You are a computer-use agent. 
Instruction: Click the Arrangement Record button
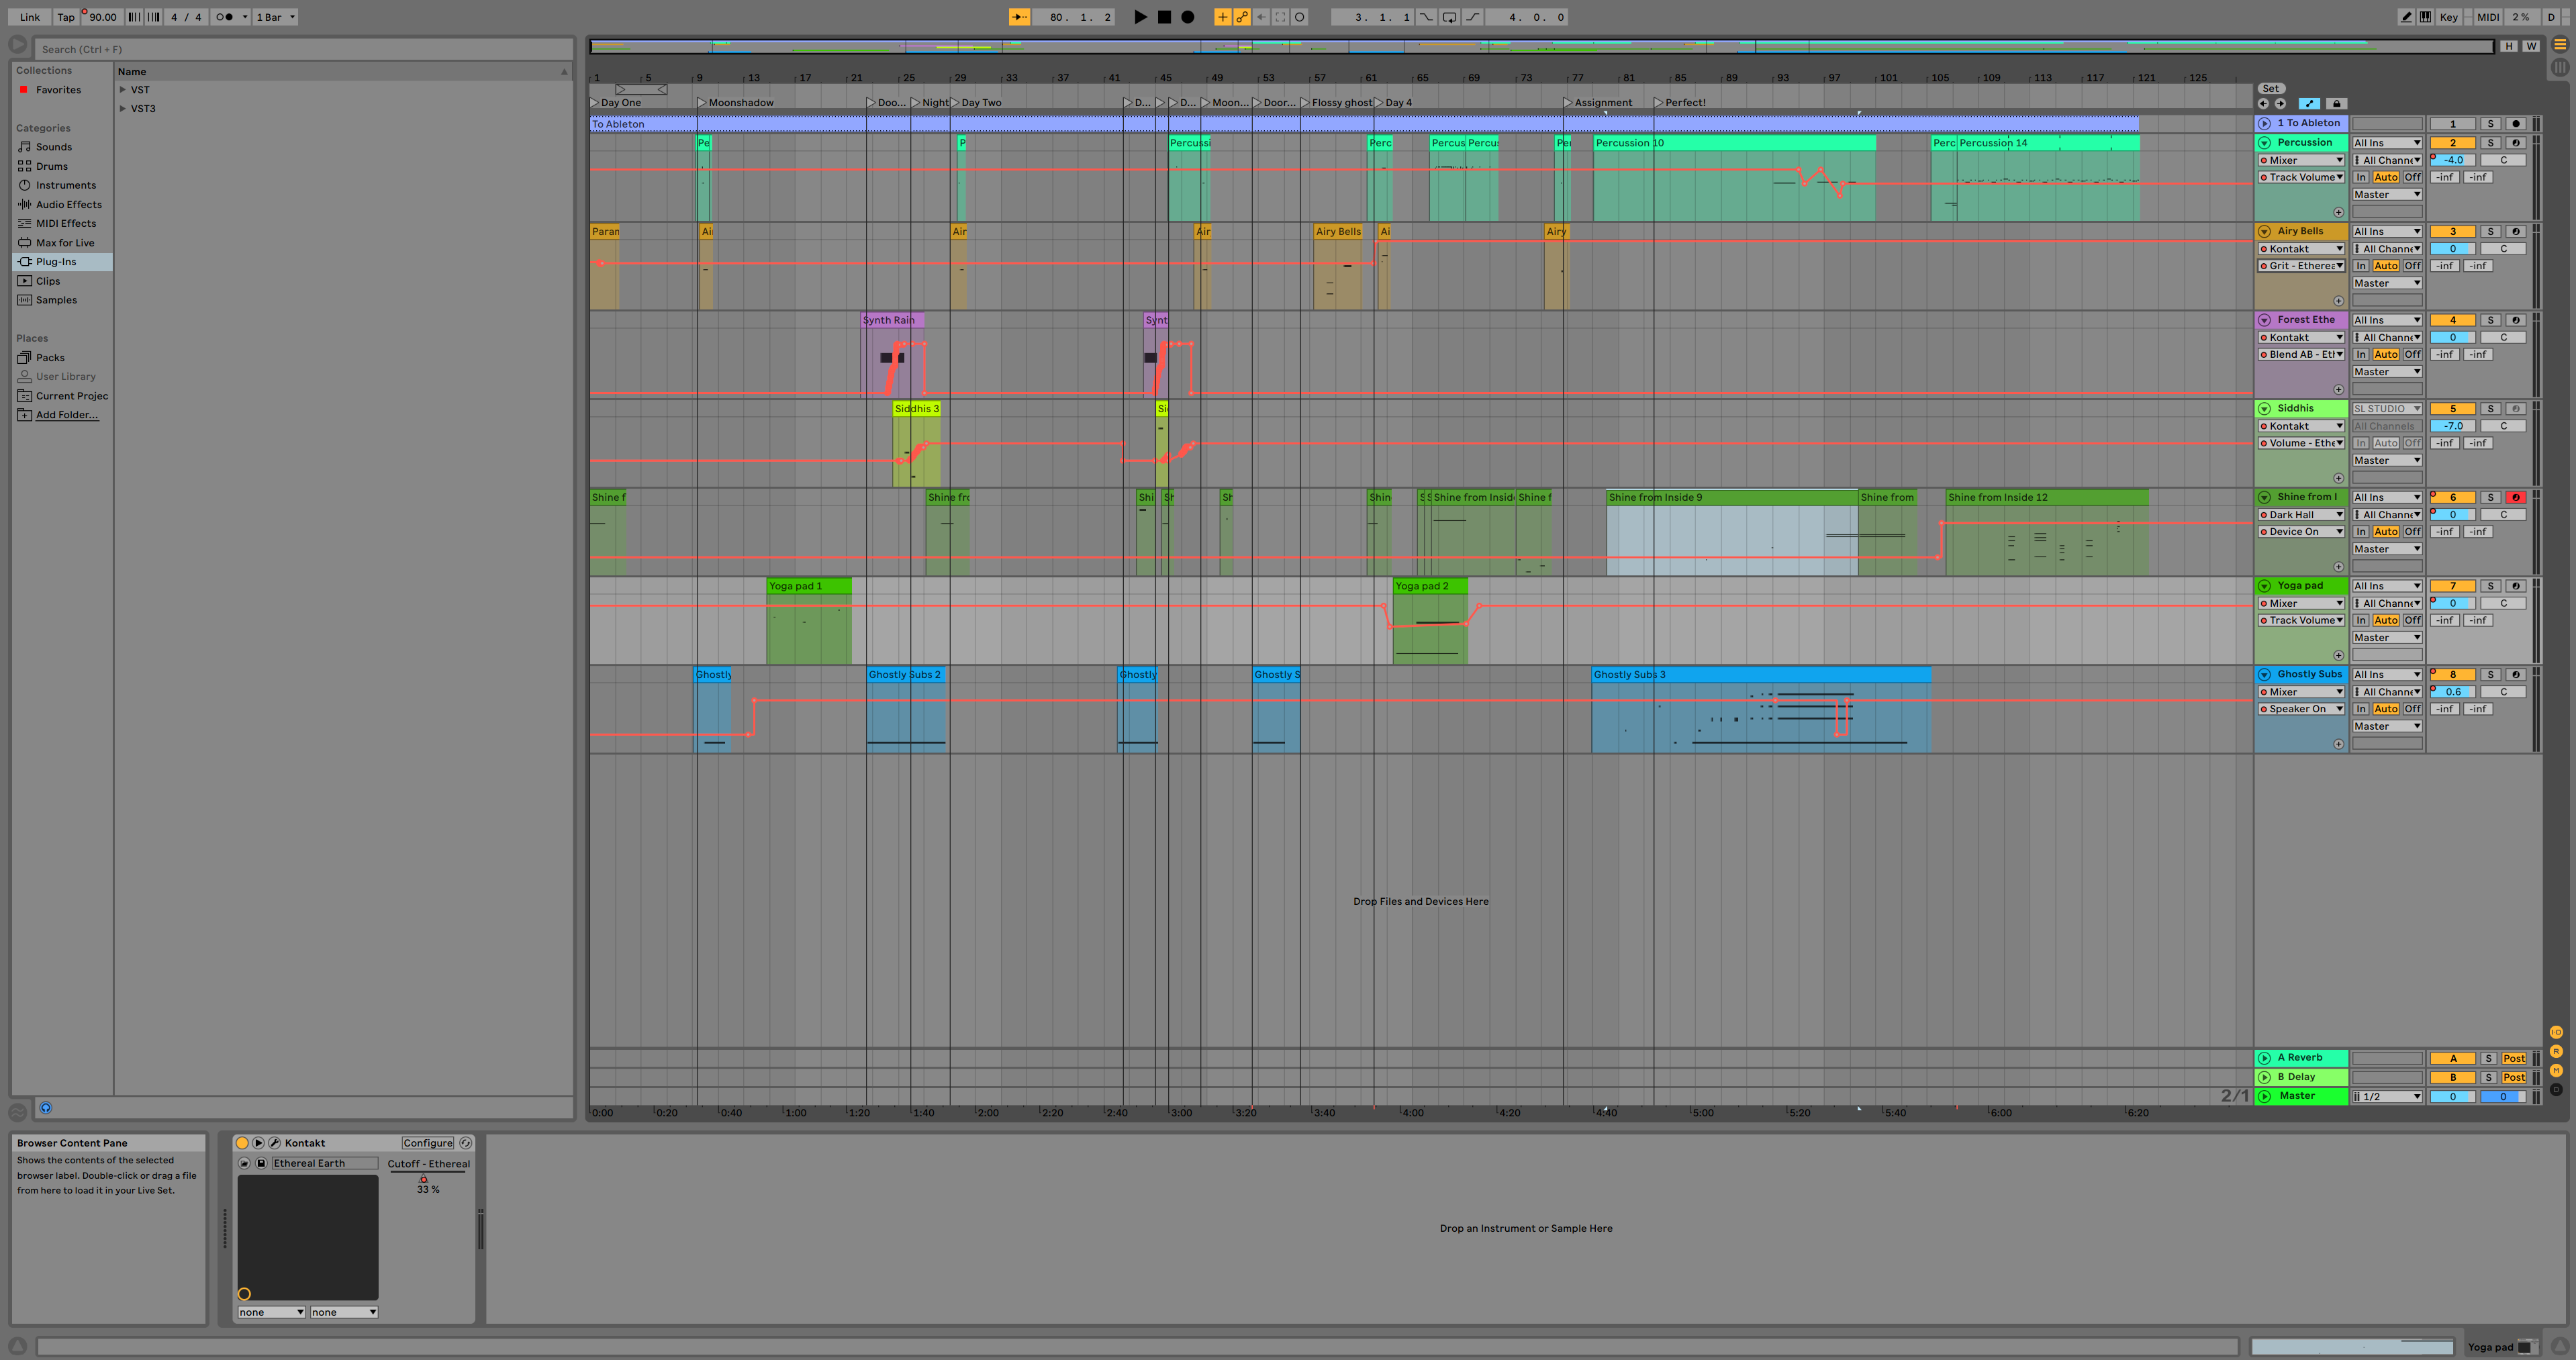click(1187, 17)
